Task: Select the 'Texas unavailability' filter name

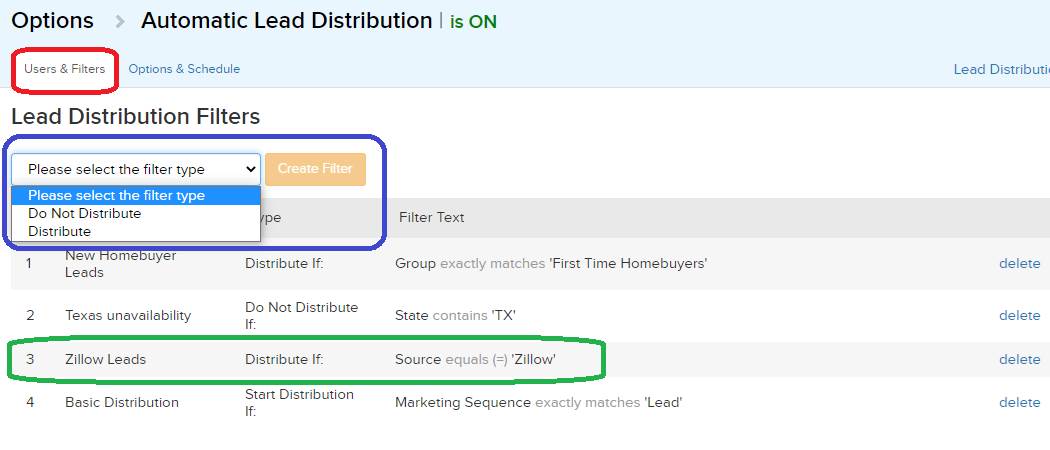Action: point(128,315)
